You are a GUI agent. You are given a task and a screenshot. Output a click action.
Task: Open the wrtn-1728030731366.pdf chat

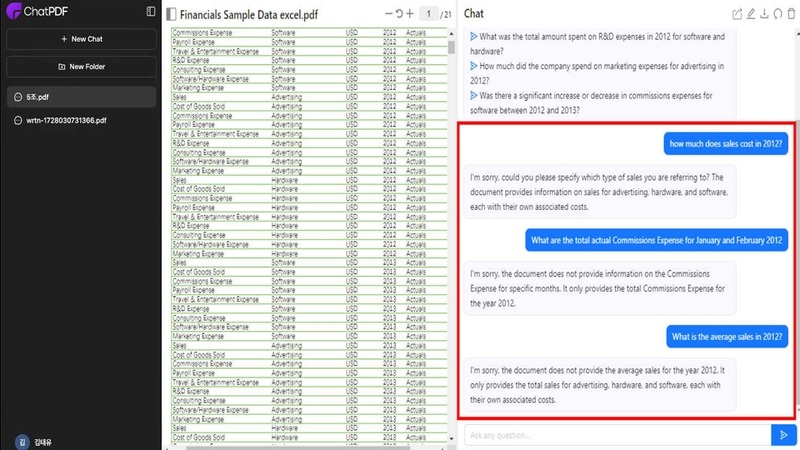click(82, 120)
